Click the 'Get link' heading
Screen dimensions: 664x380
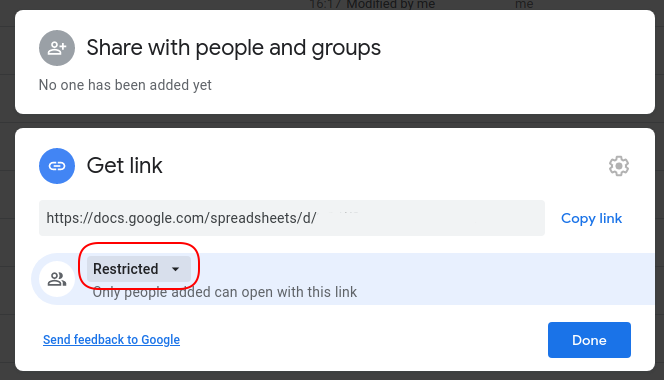pos(124,165)
